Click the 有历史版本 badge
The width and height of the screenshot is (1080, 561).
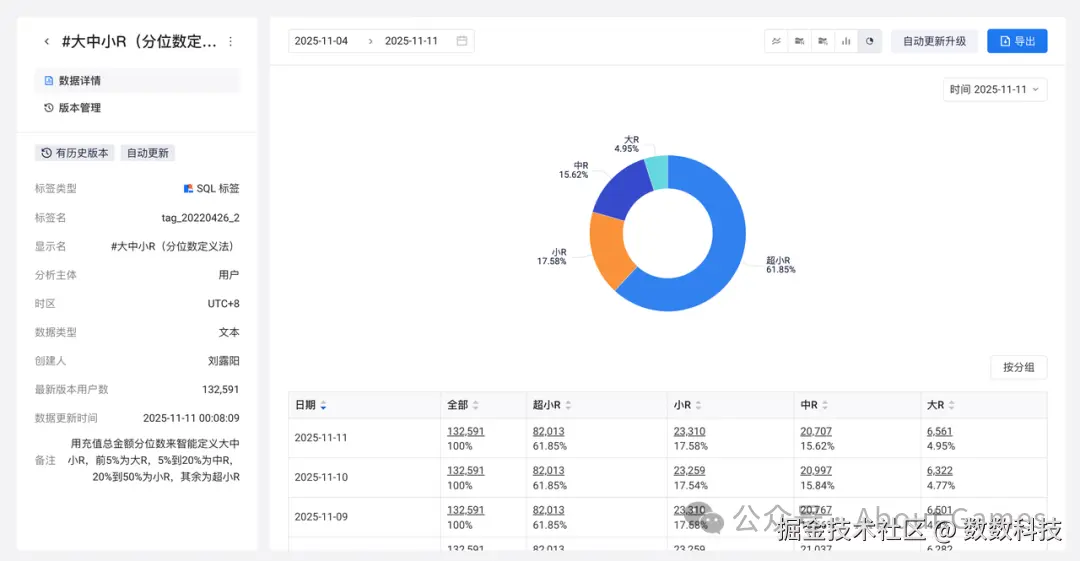pyautogui.click(x=74, y=153)
